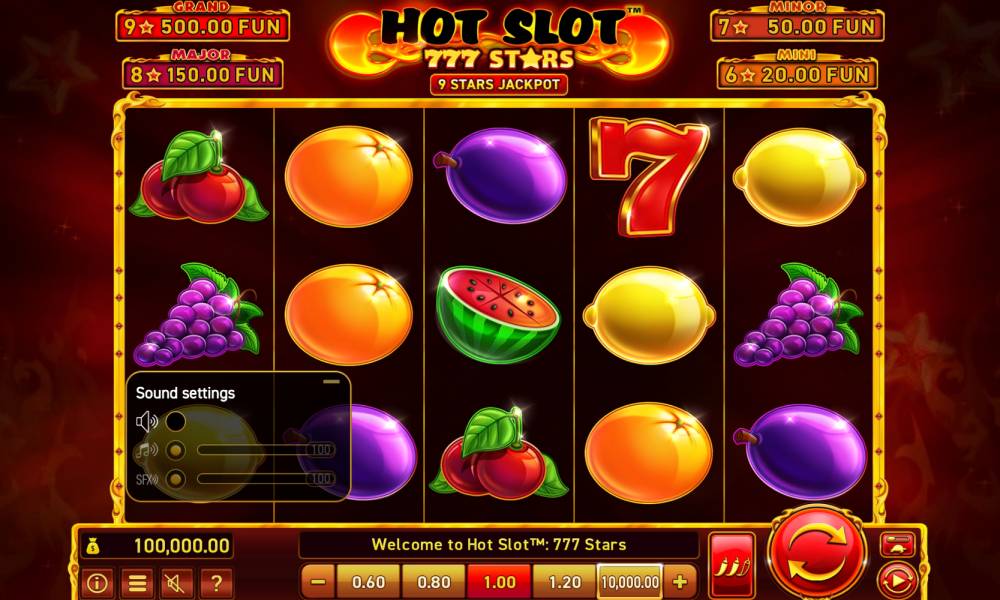
Task: Unmute sound with the crossed speaker icon
Action: click(x=177, y=582)
